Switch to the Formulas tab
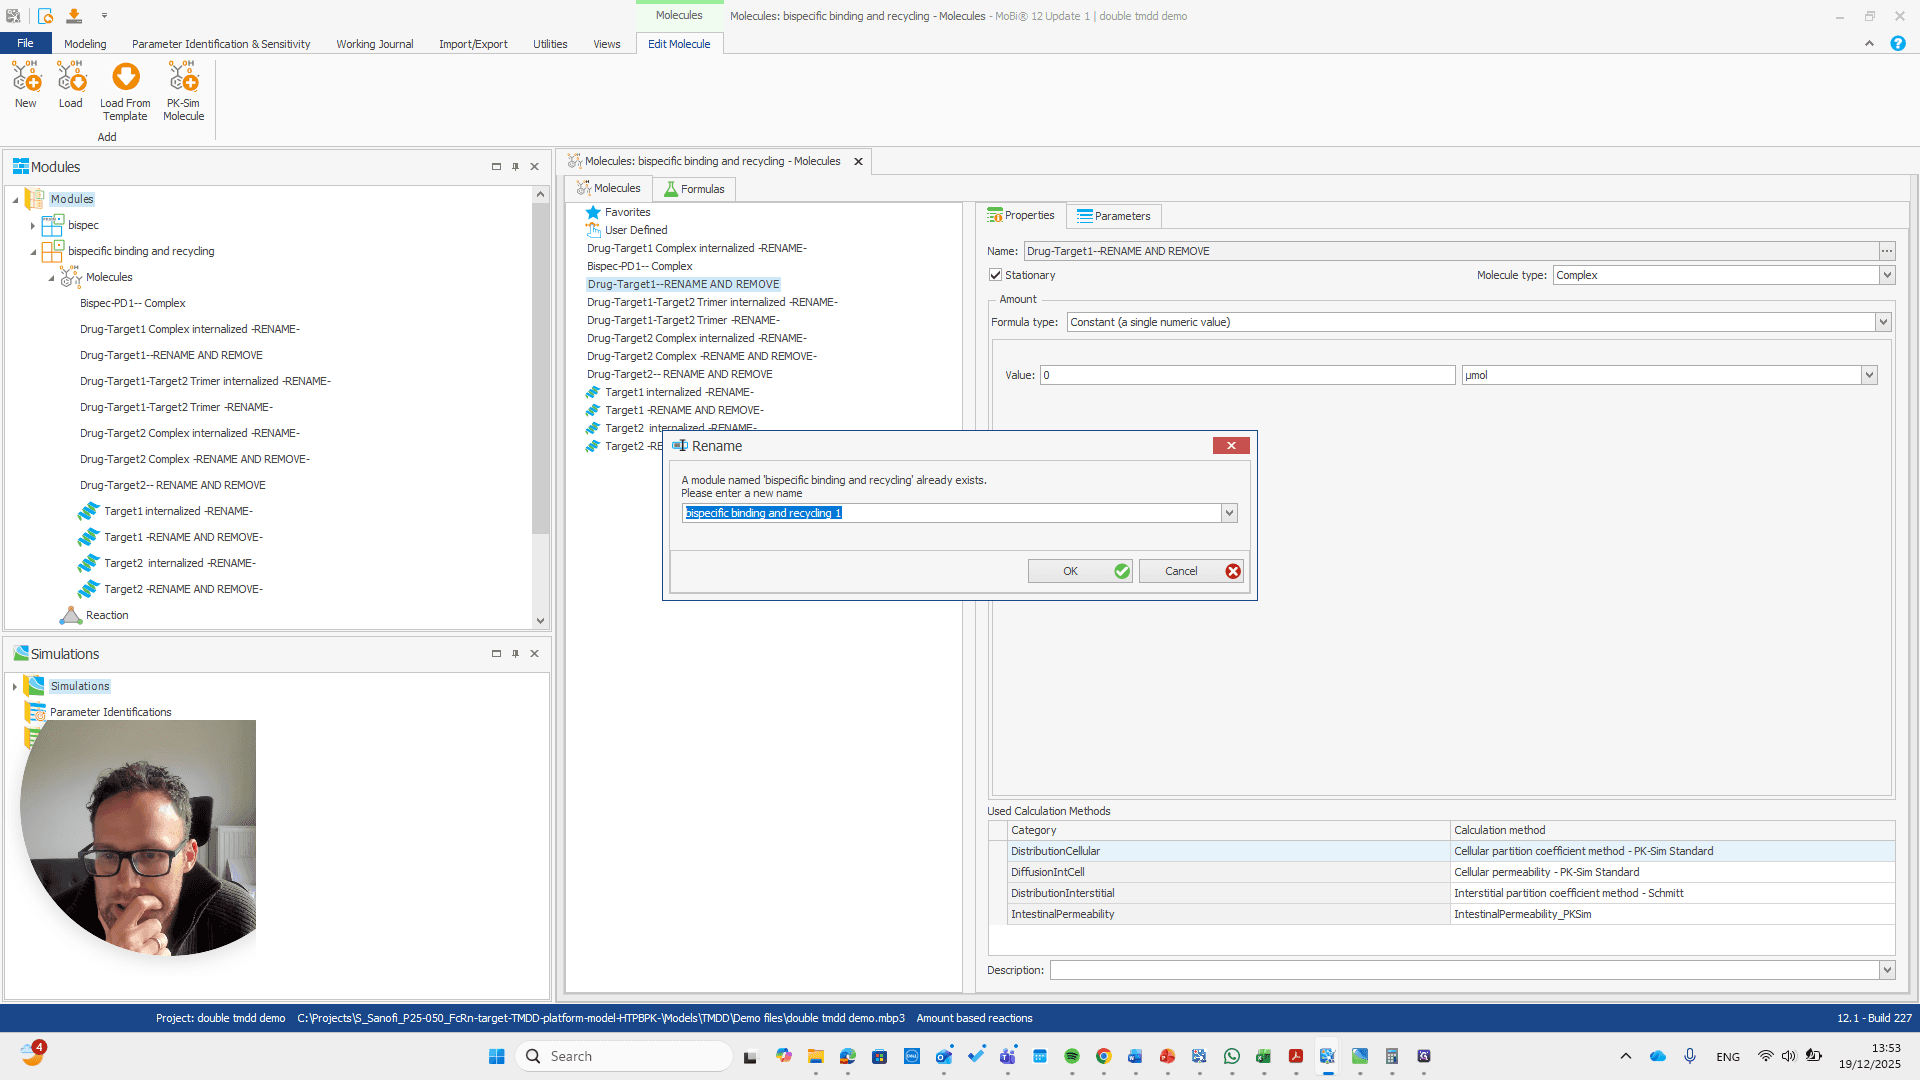The width and height of the screenshot is (1920, 1080). (x=694, y=189)
